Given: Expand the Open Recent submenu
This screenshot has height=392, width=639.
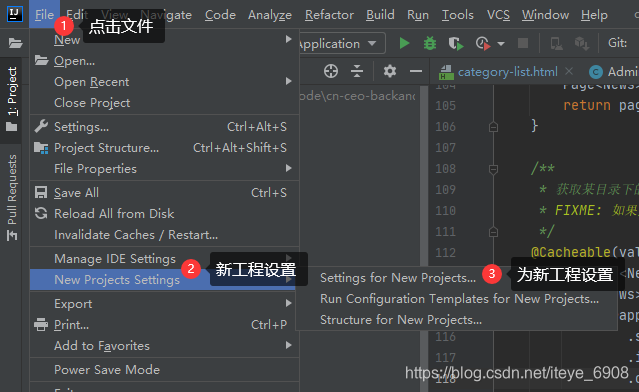Looking at the screenshot, I should point(164,81).
